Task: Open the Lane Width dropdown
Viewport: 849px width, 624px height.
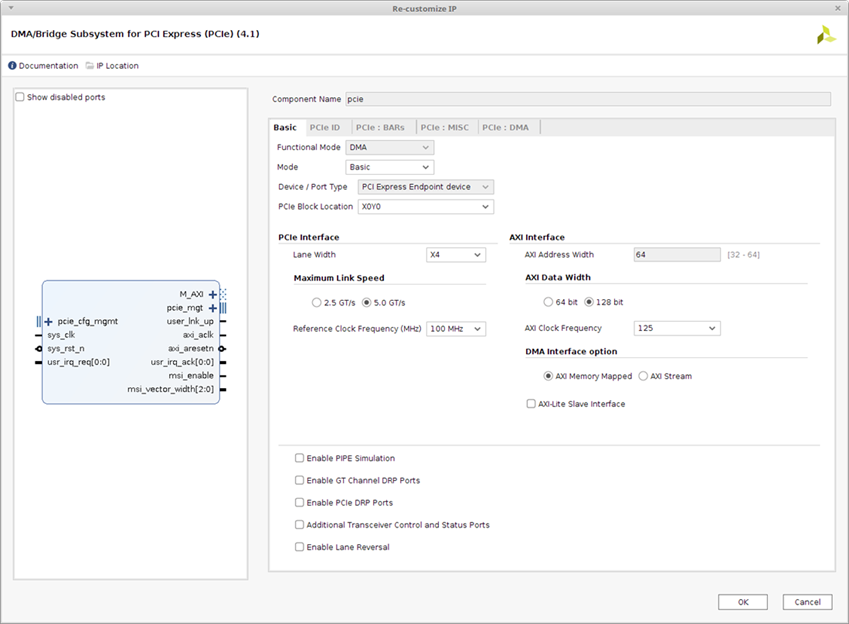Action: [x=456, y=255]
